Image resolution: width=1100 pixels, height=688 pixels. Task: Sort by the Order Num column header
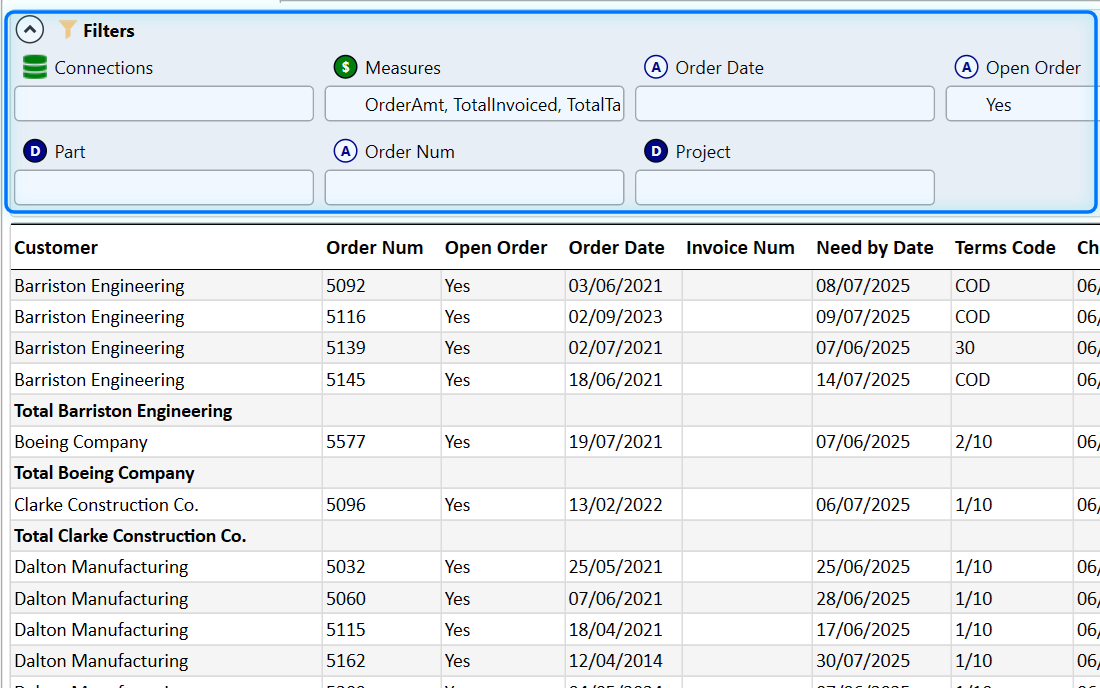pyautogui.click(x=375, y=248)
